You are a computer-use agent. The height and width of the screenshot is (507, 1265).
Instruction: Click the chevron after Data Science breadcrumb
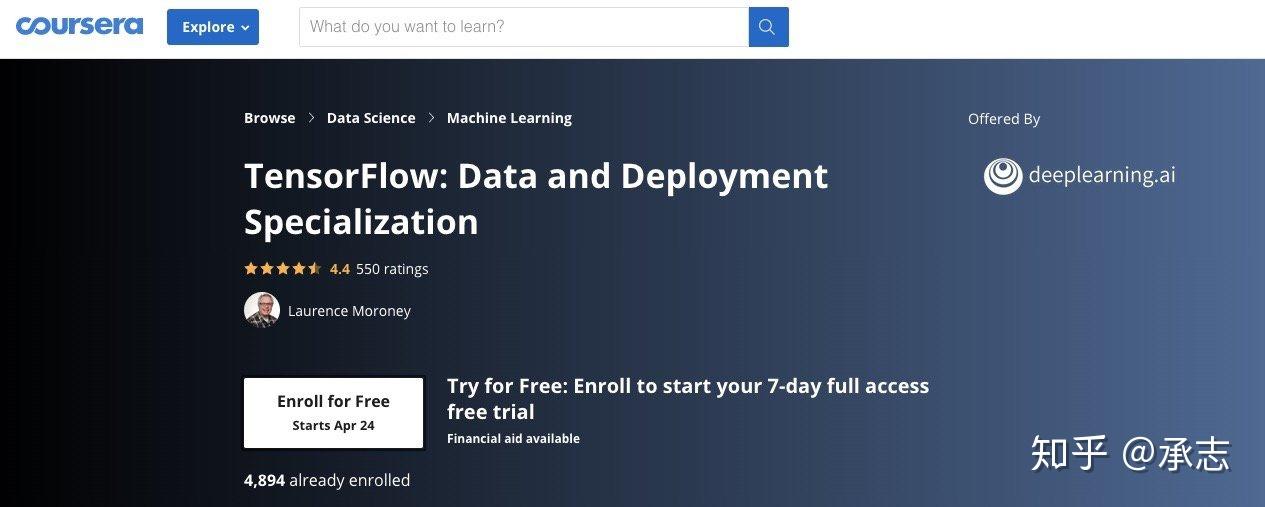[431, 118]
